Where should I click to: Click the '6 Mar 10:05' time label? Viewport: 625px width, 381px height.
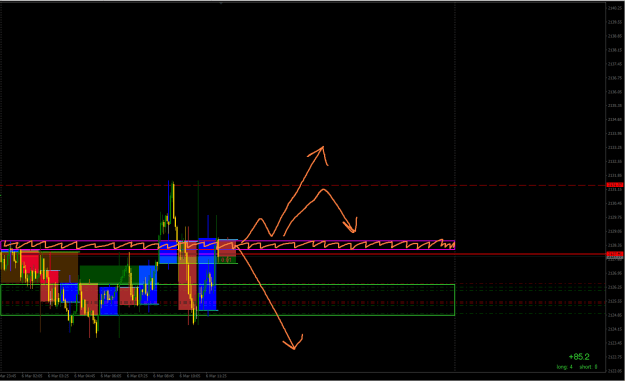click(x=190, y=376)
